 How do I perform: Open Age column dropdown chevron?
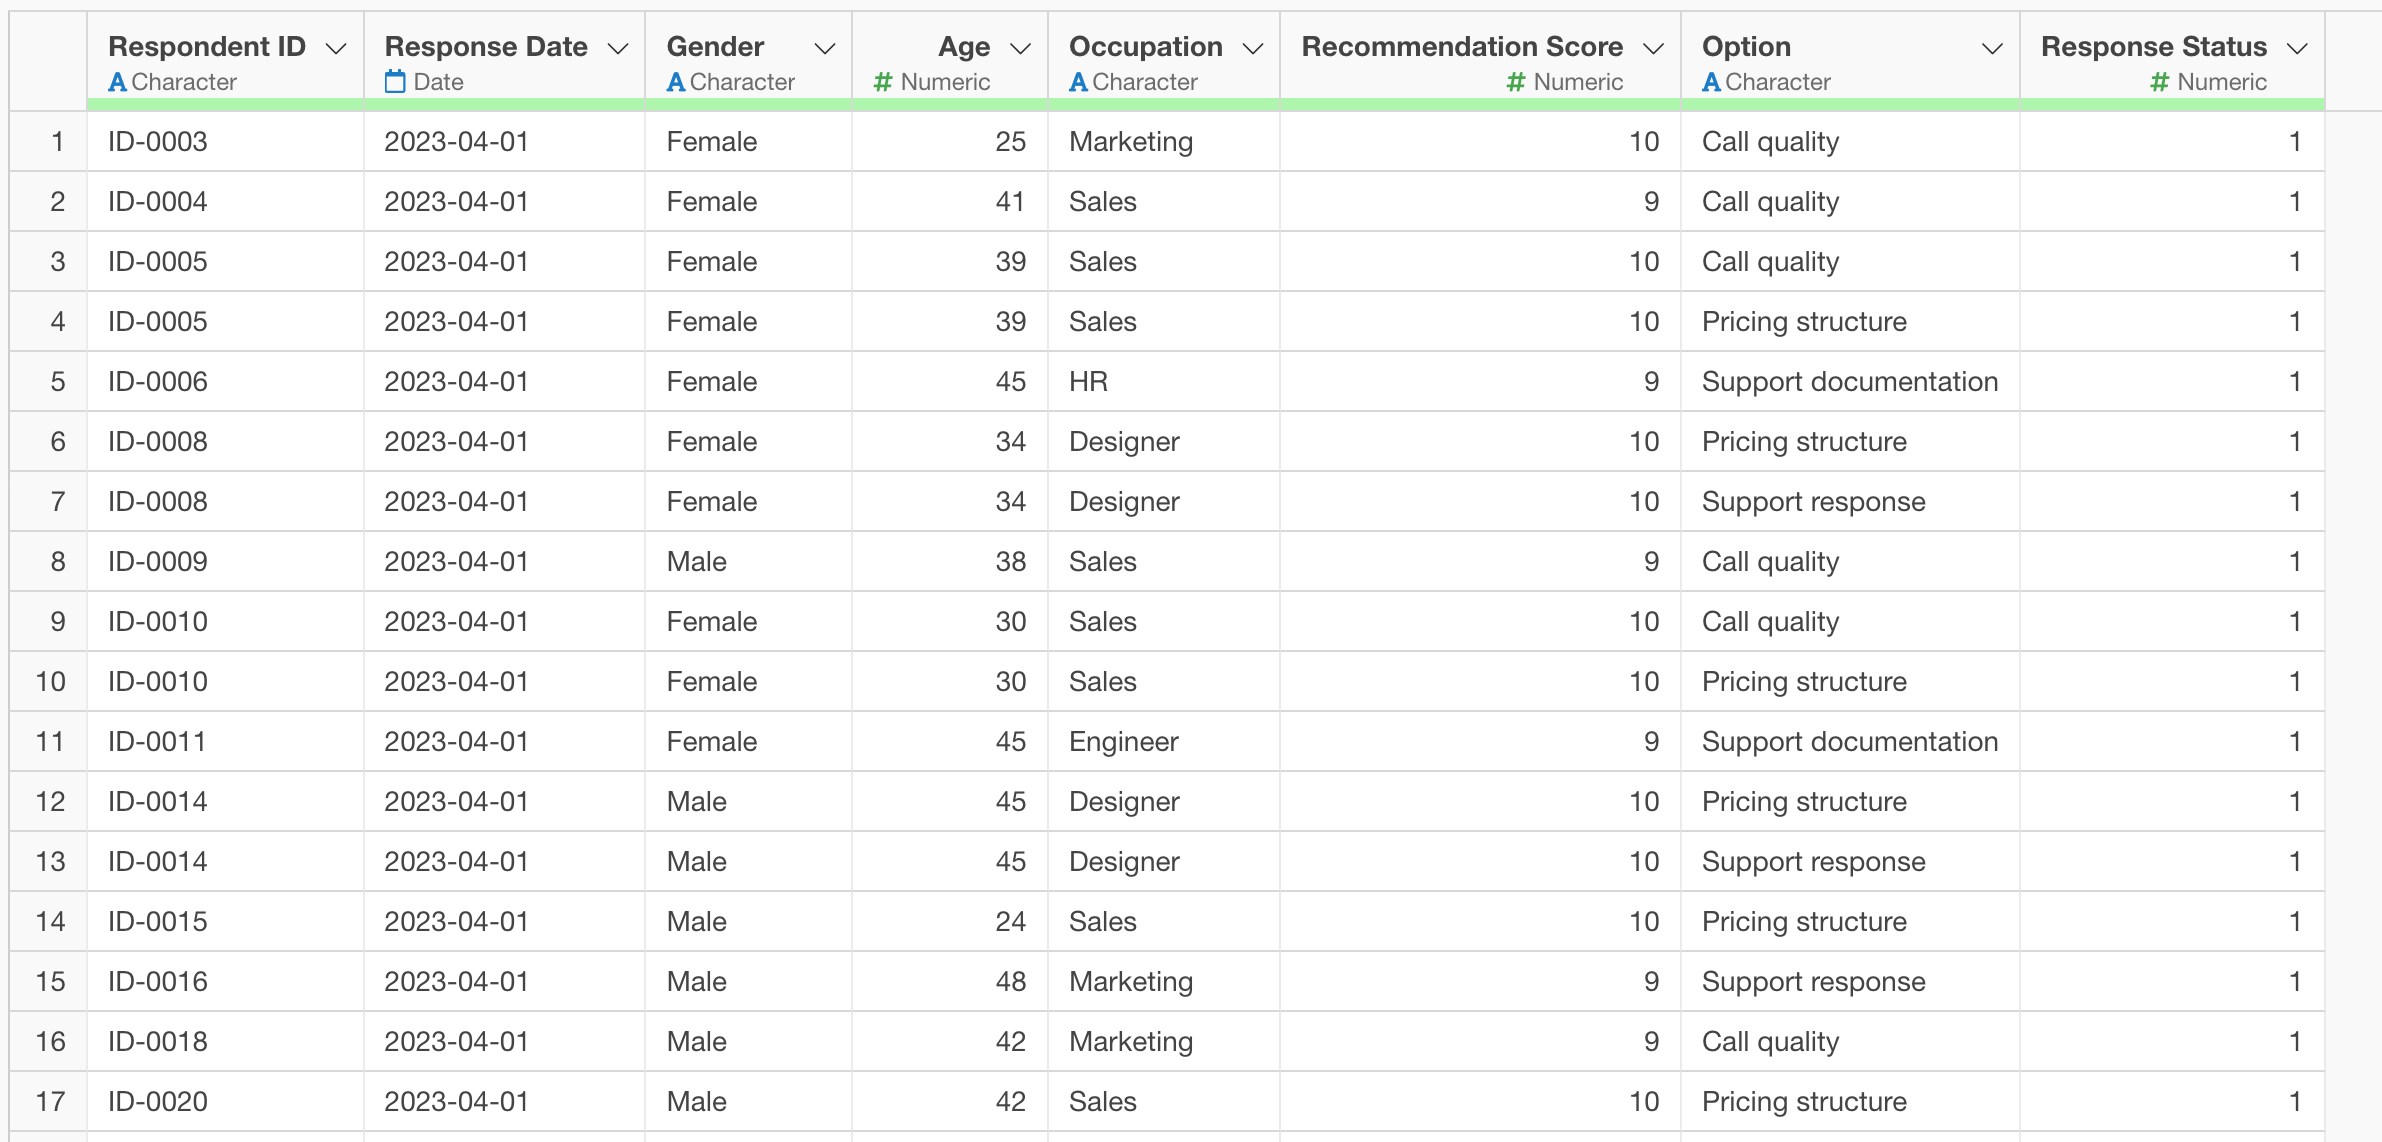point(1020,48)
